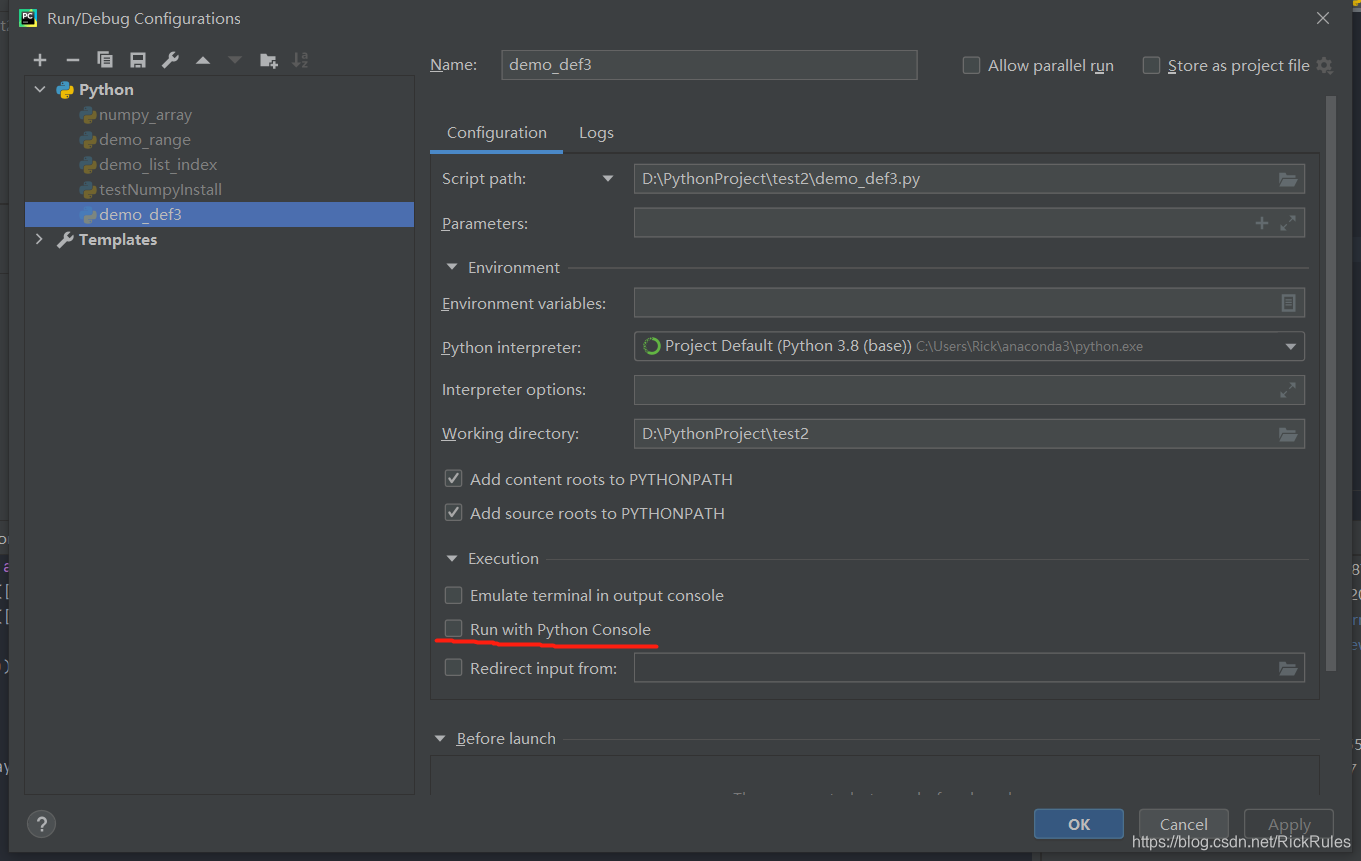Toggle Allow parallel run checkbox
Image resolution: width=1361 pixels, height=861 pixels.
pos(971,66)
